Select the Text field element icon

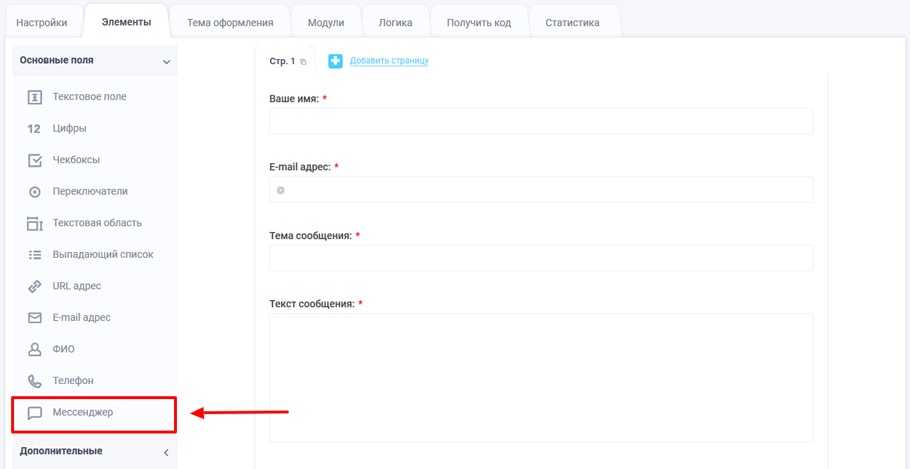pos(35,97)
